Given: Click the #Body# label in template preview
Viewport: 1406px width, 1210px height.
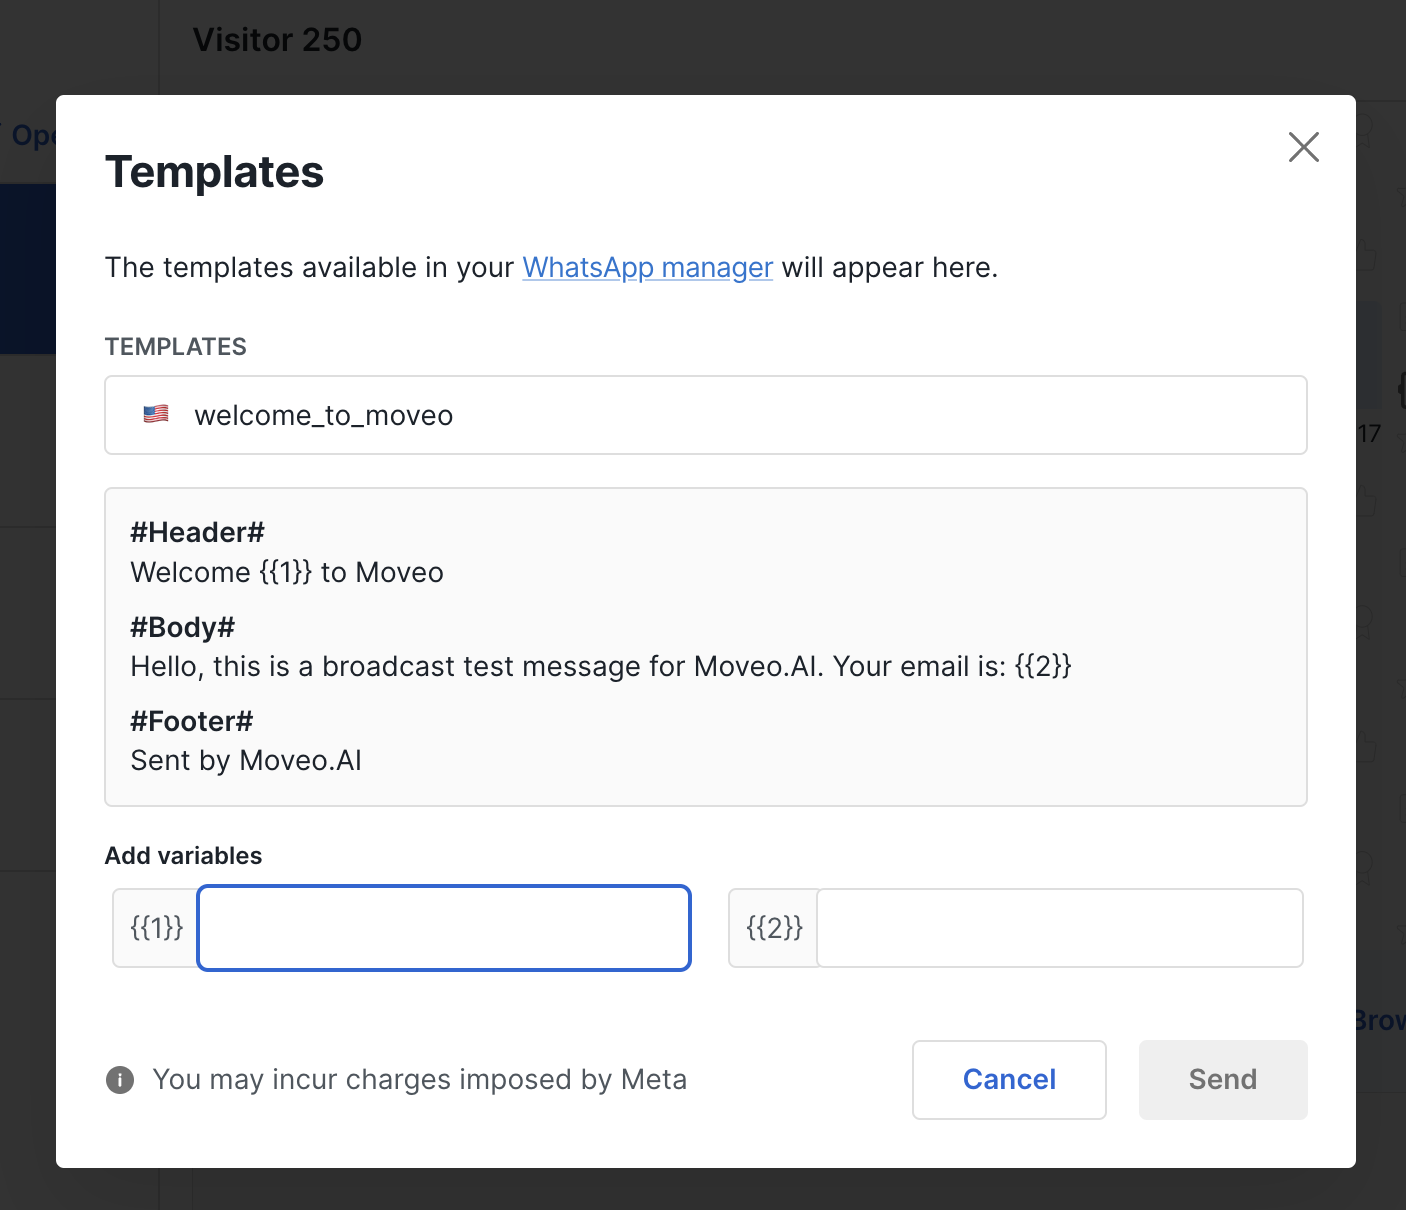Looking at the screenshot, I should coord(183,627).
